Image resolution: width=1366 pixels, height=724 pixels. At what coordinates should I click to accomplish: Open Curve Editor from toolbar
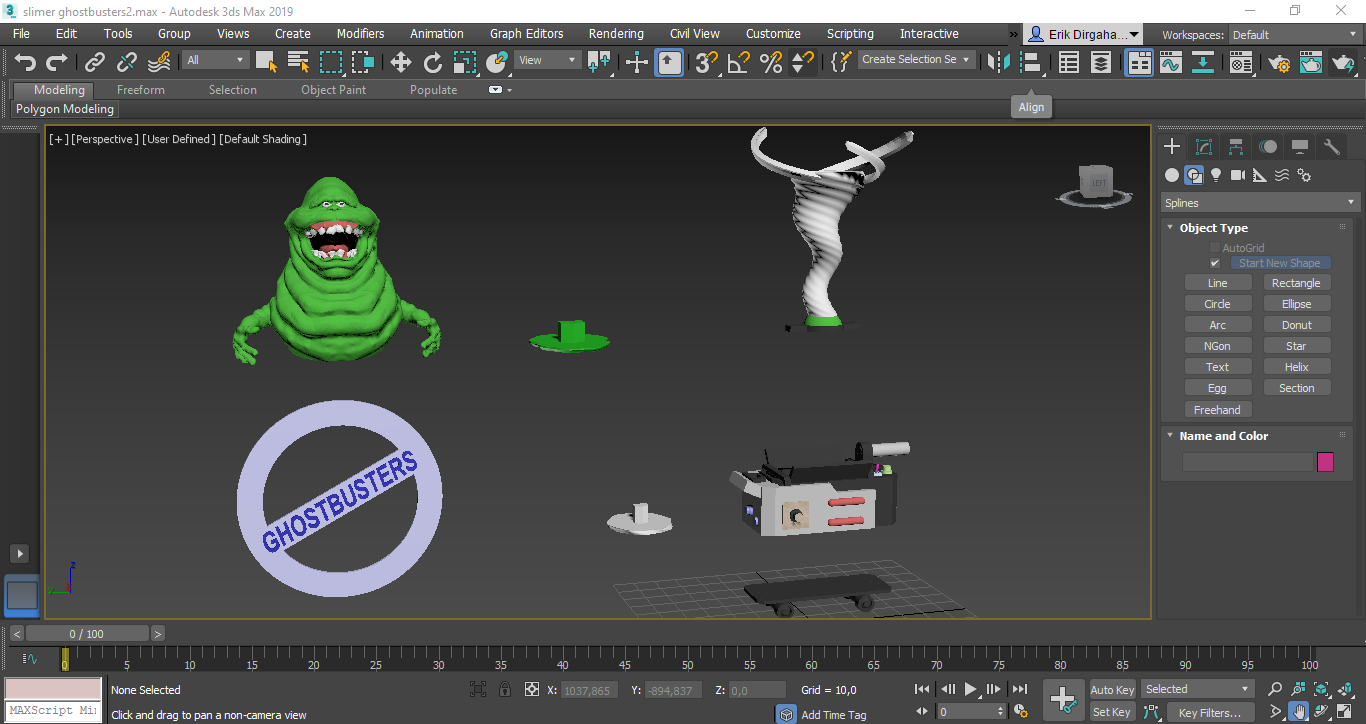pyautogui.click(x=1171, y=62)
